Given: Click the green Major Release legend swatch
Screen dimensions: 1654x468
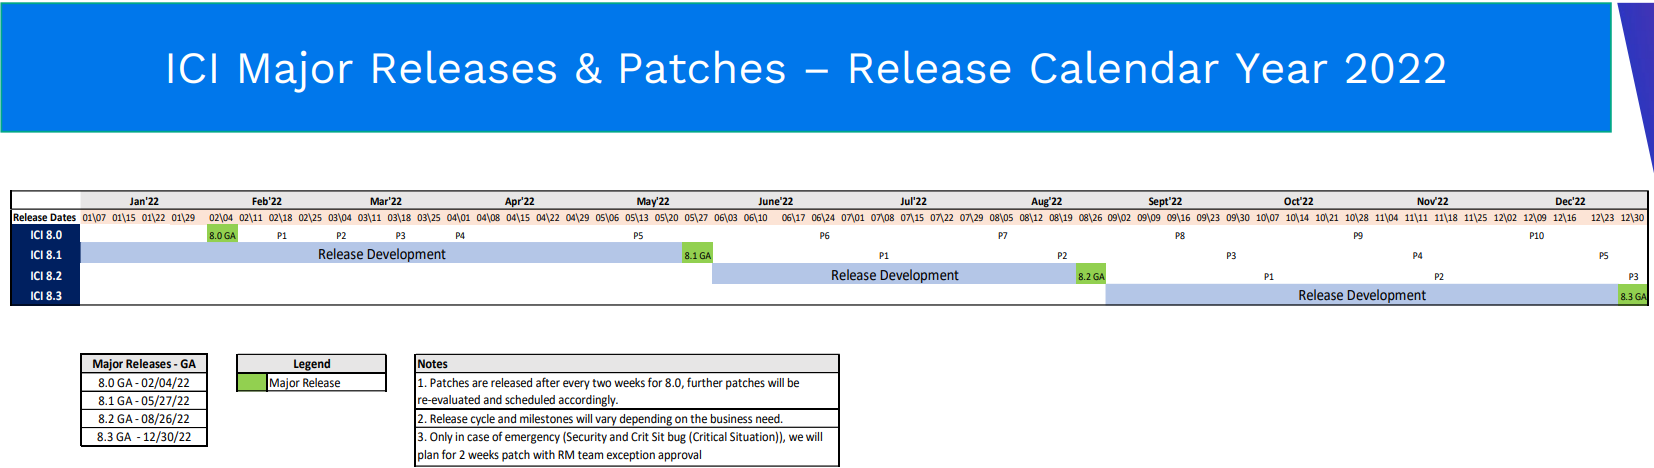Looking at the screenshot, I should [x=252, y=383].
